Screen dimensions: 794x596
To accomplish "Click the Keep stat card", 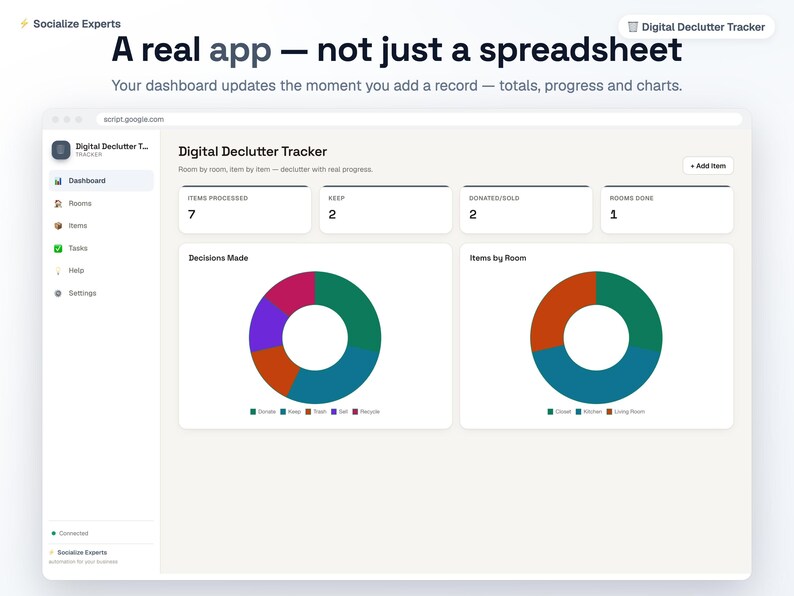I will 385,210.
